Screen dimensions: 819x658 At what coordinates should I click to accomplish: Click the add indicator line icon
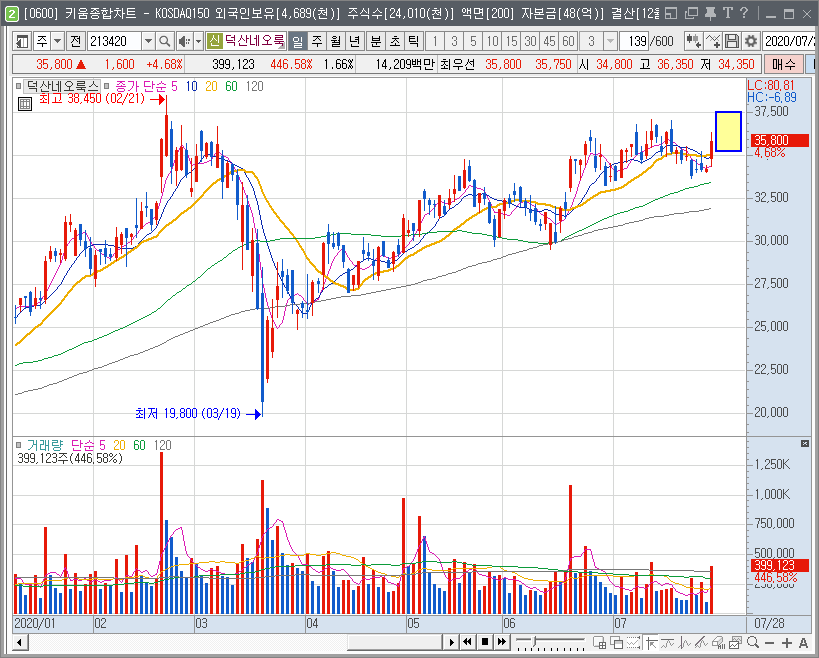(712, 41)
